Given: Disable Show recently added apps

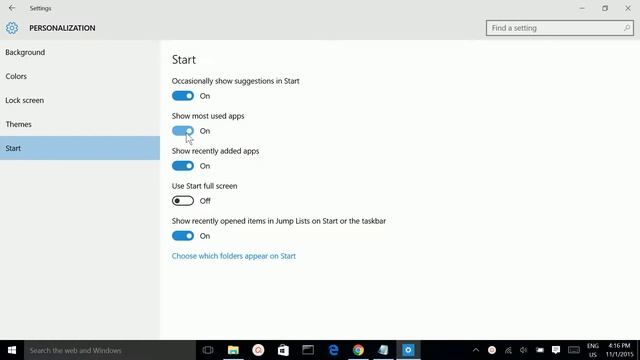Looking at the screenshot, I should [183, 166].
